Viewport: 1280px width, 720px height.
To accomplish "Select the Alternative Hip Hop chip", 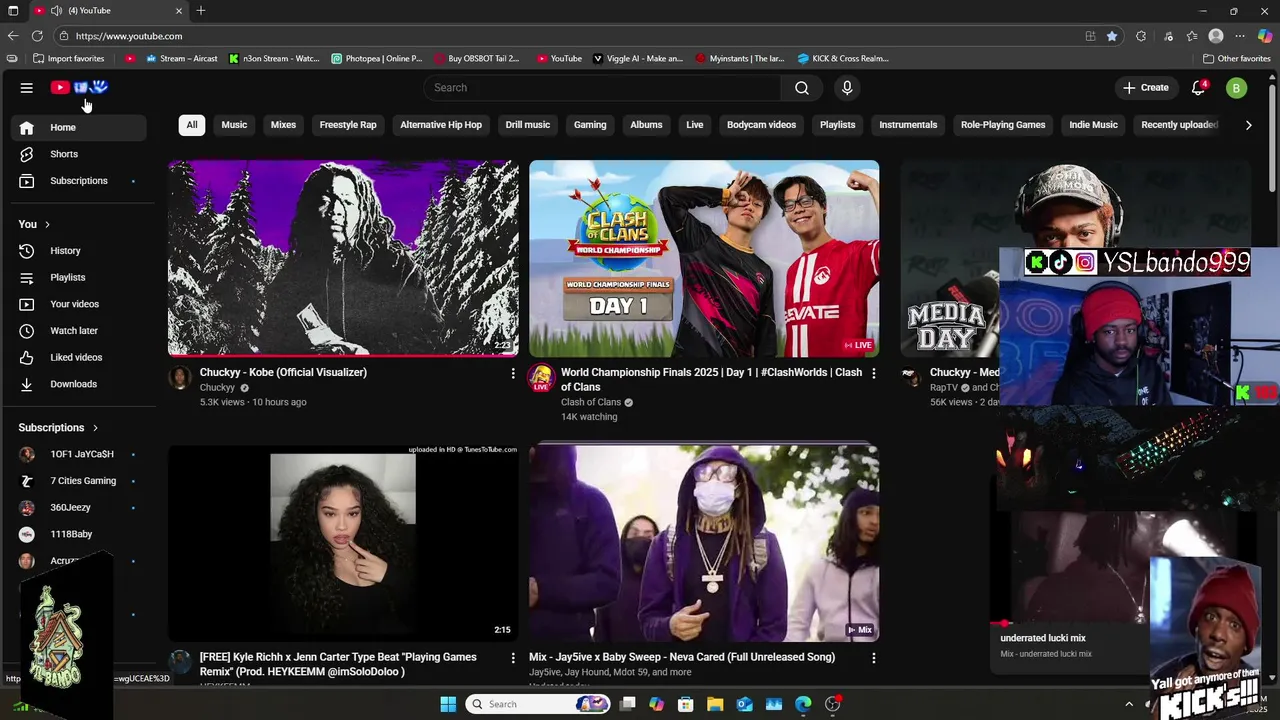I will (441, 125).
